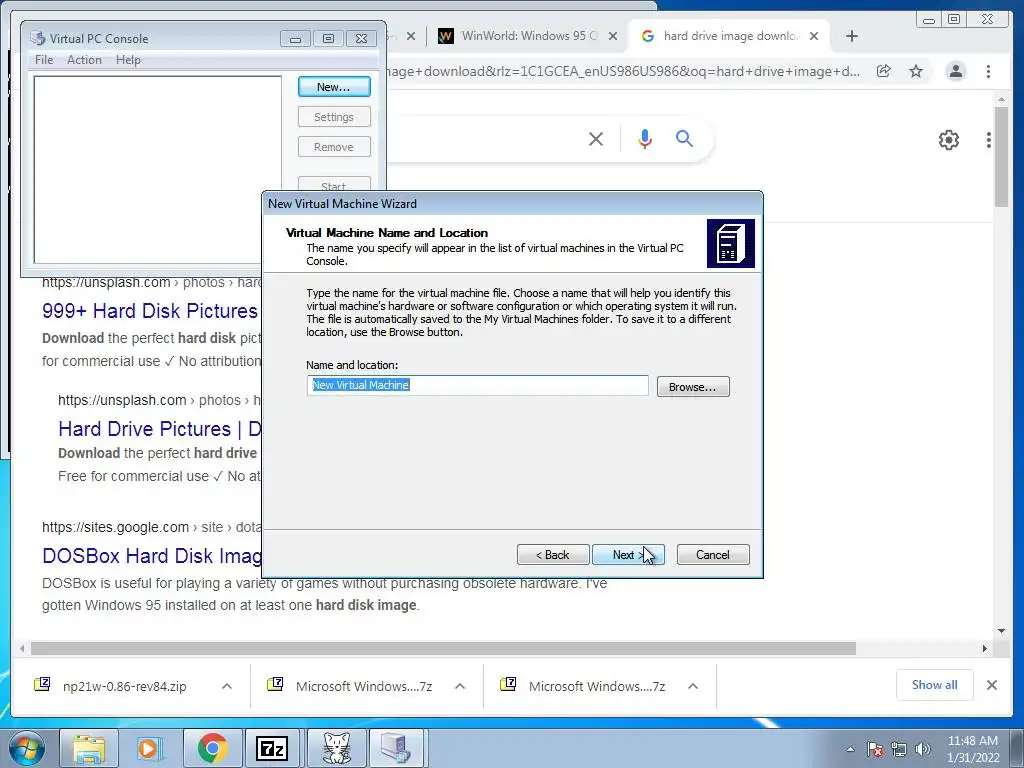This screenshot has height=768, width=1024.
Task: Open File menu in Virtual PC Console
Action: (x=44, y=59)
